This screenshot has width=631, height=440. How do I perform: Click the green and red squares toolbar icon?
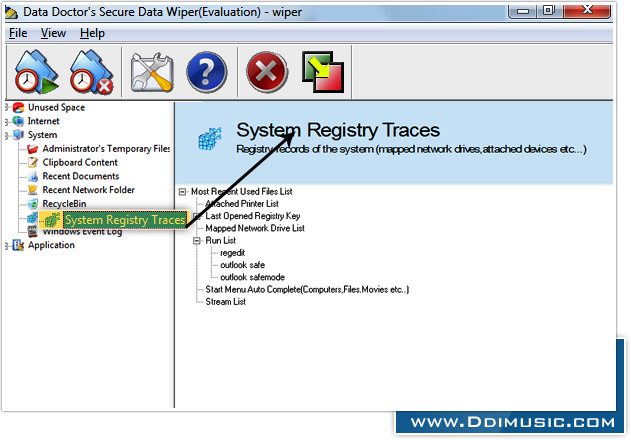[323, 72]
